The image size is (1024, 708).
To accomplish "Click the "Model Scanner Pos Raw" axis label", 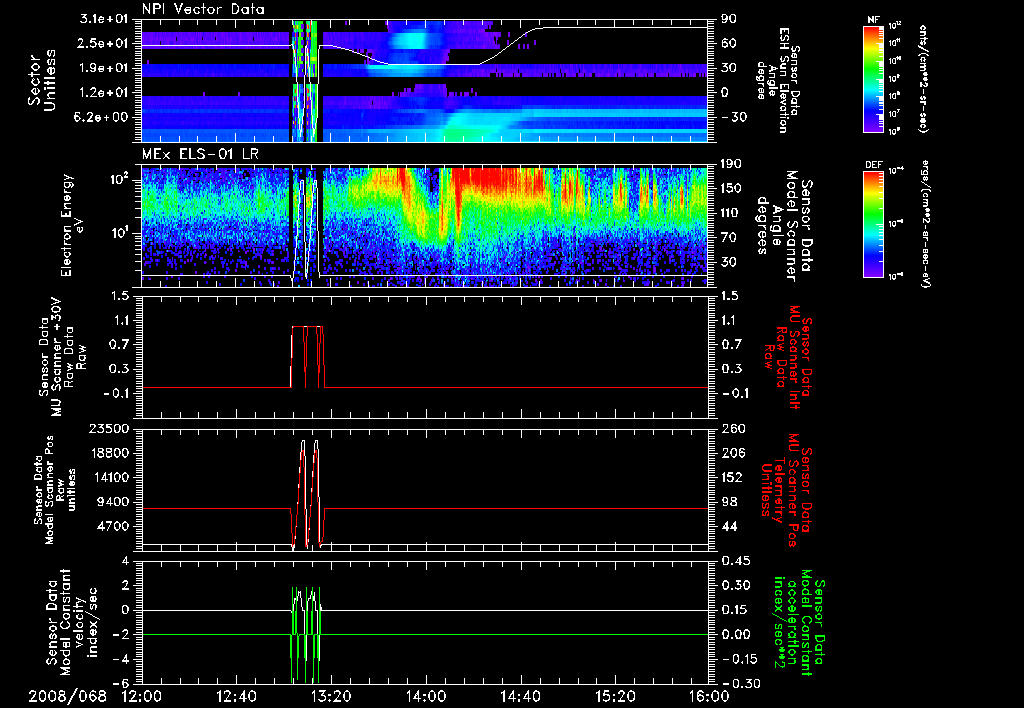I will click(54, 490).
